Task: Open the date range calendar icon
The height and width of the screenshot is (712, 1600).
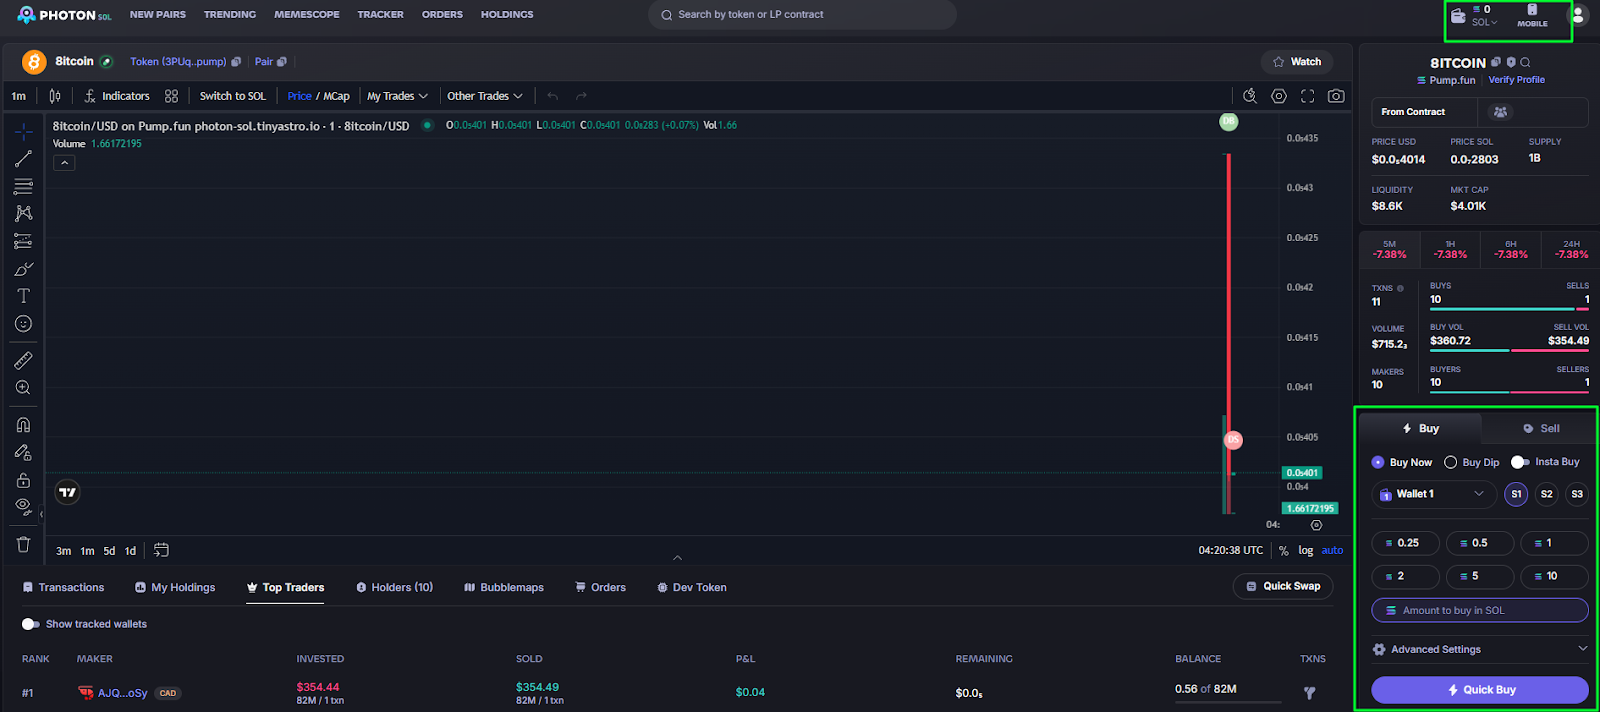Action: click(161, 550)
